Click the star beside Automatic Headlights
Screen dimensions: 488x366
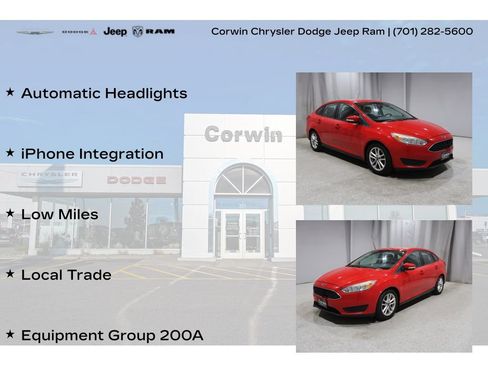click(x=10, y=92)
